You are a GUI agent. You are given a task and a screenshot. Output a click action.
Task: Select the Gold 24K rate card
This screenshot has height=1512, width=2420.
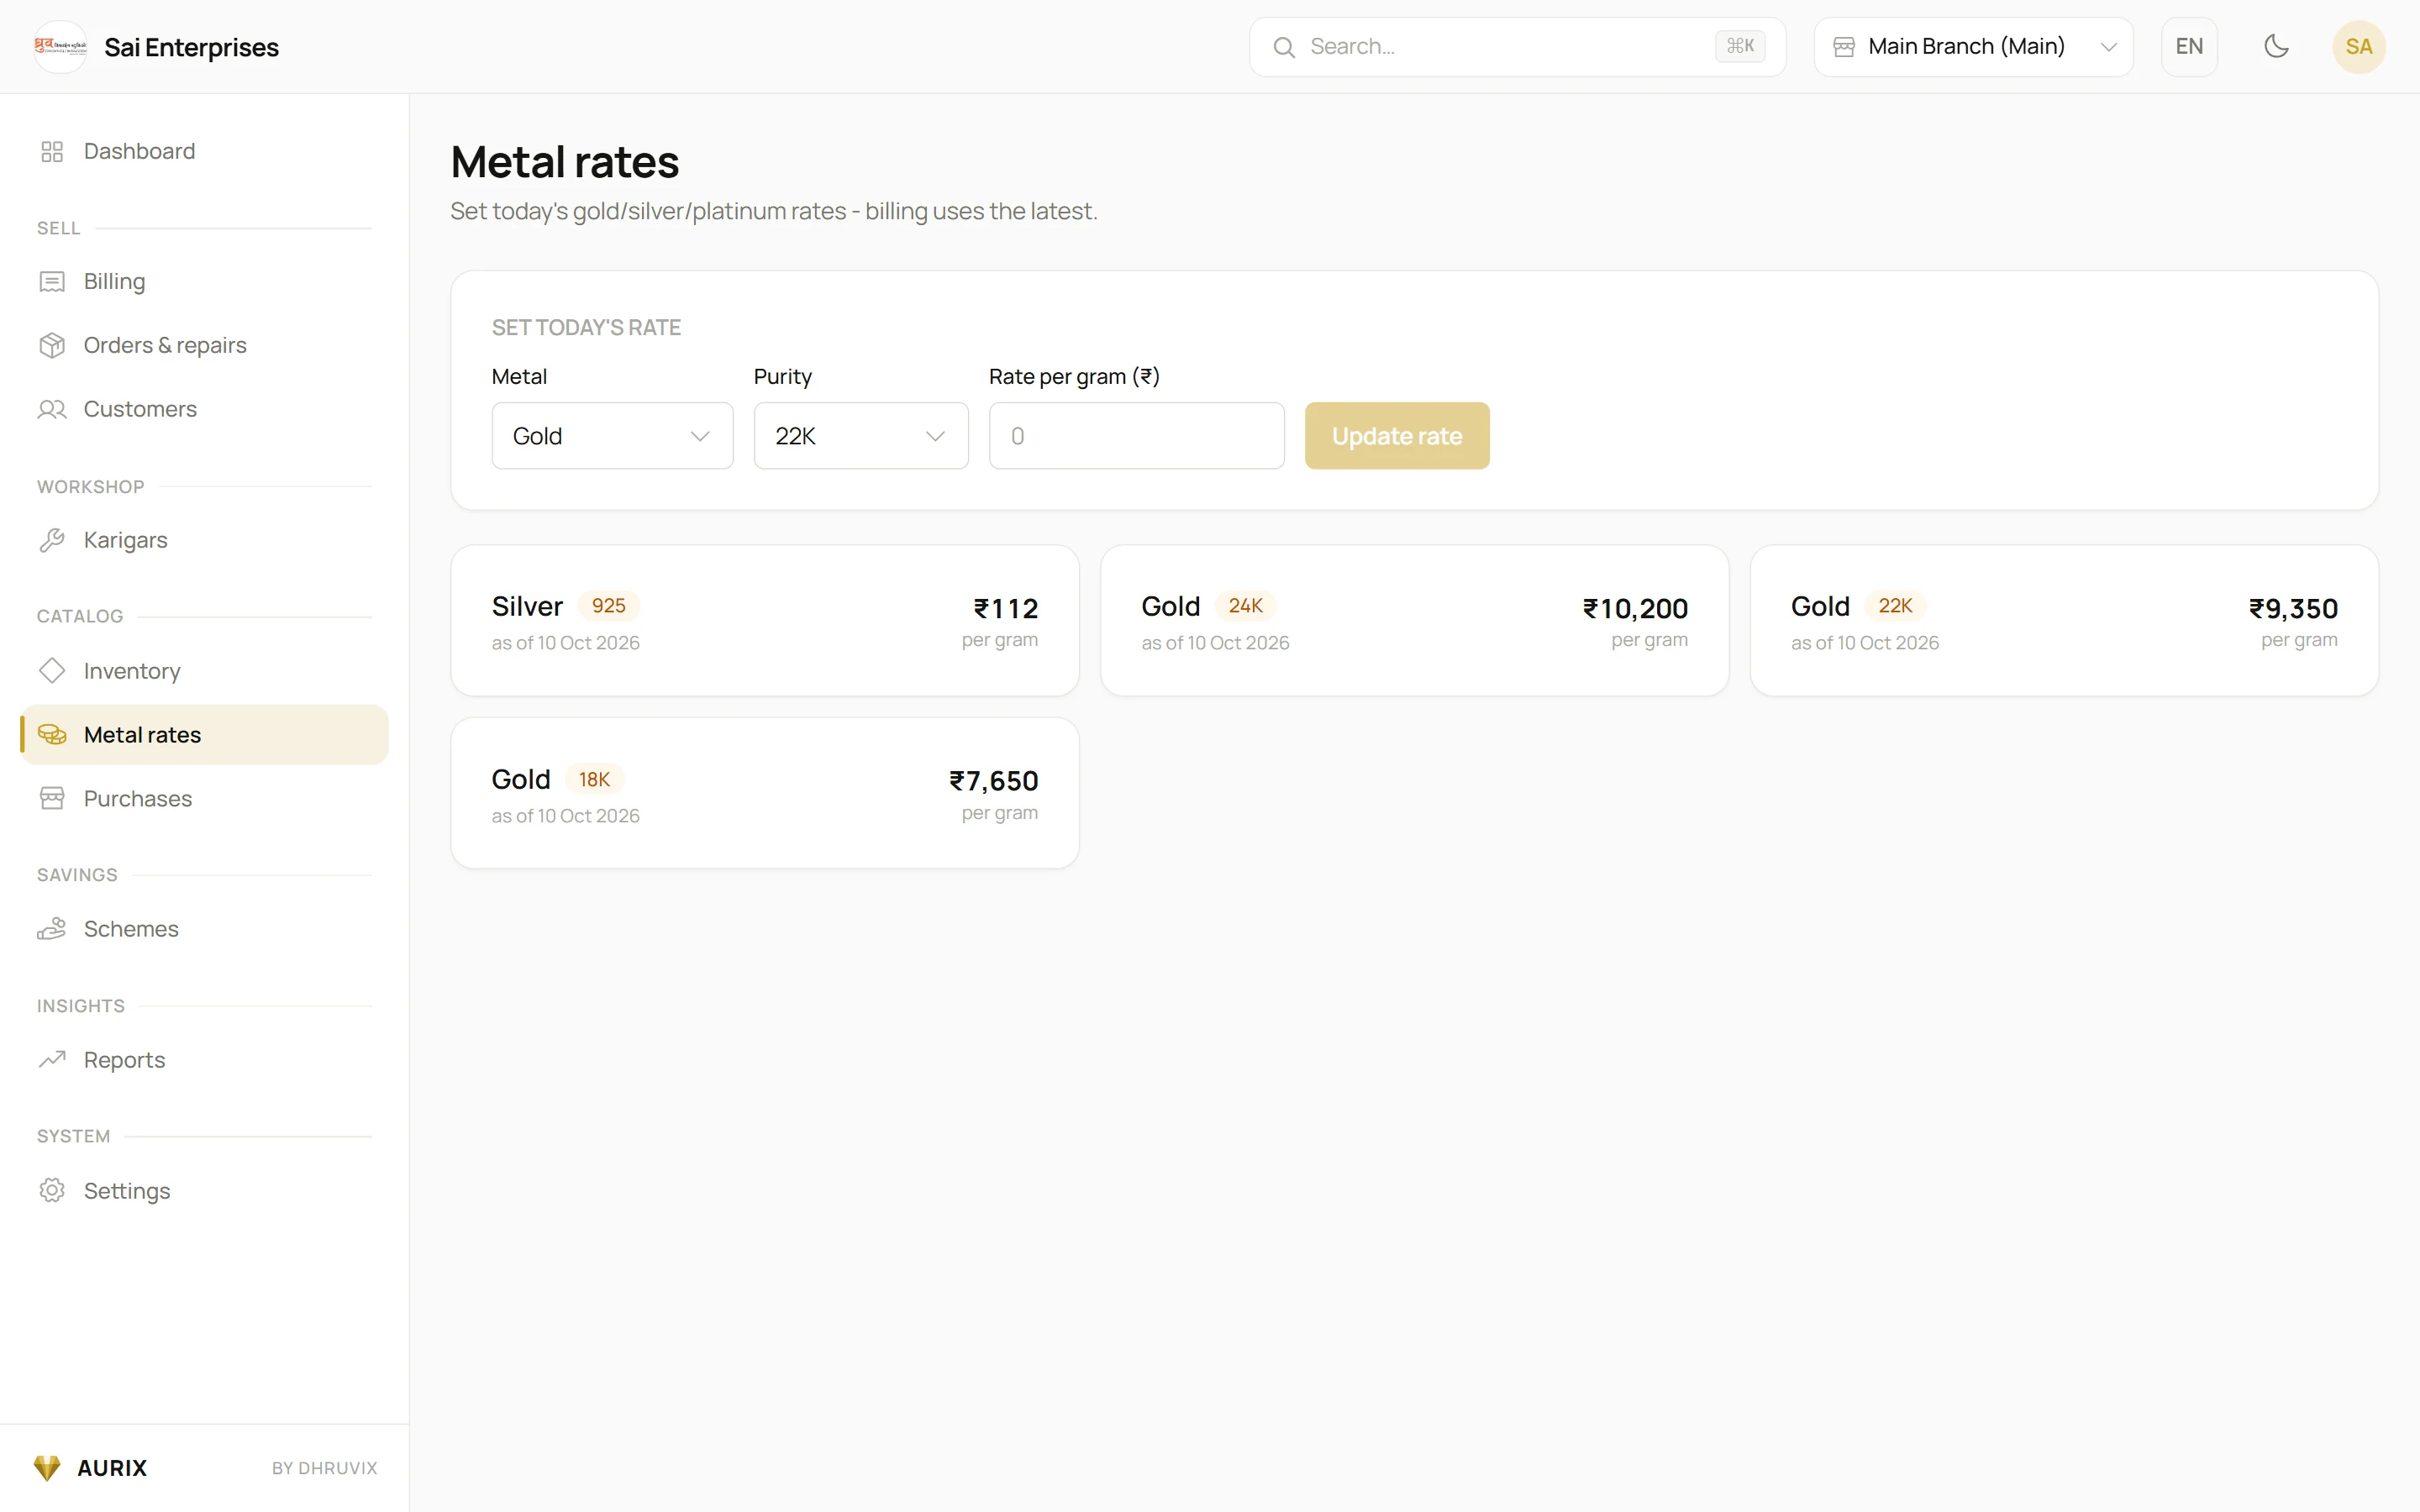[x=1414, y=620]
